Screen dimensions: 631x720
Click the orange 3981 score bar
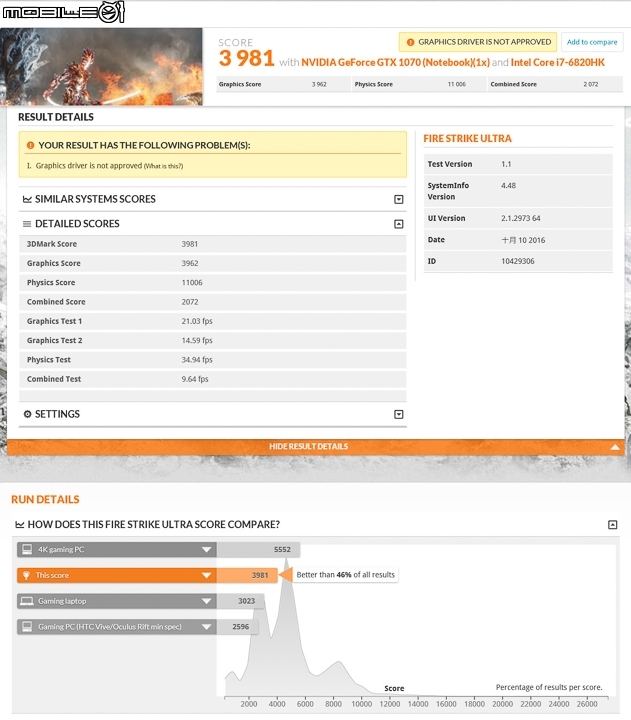point(247,575)
